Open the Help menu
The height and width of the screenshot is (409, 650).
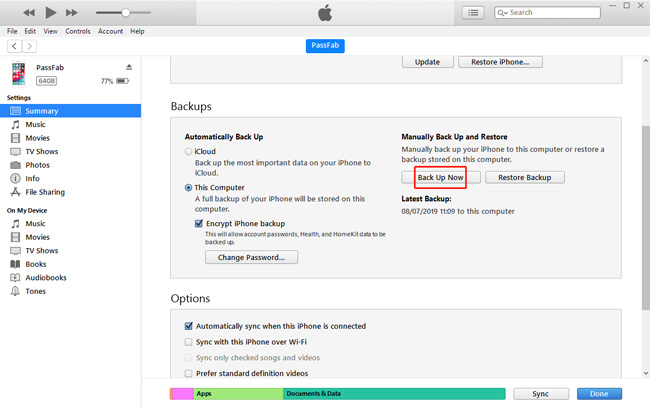click(137, 31)
